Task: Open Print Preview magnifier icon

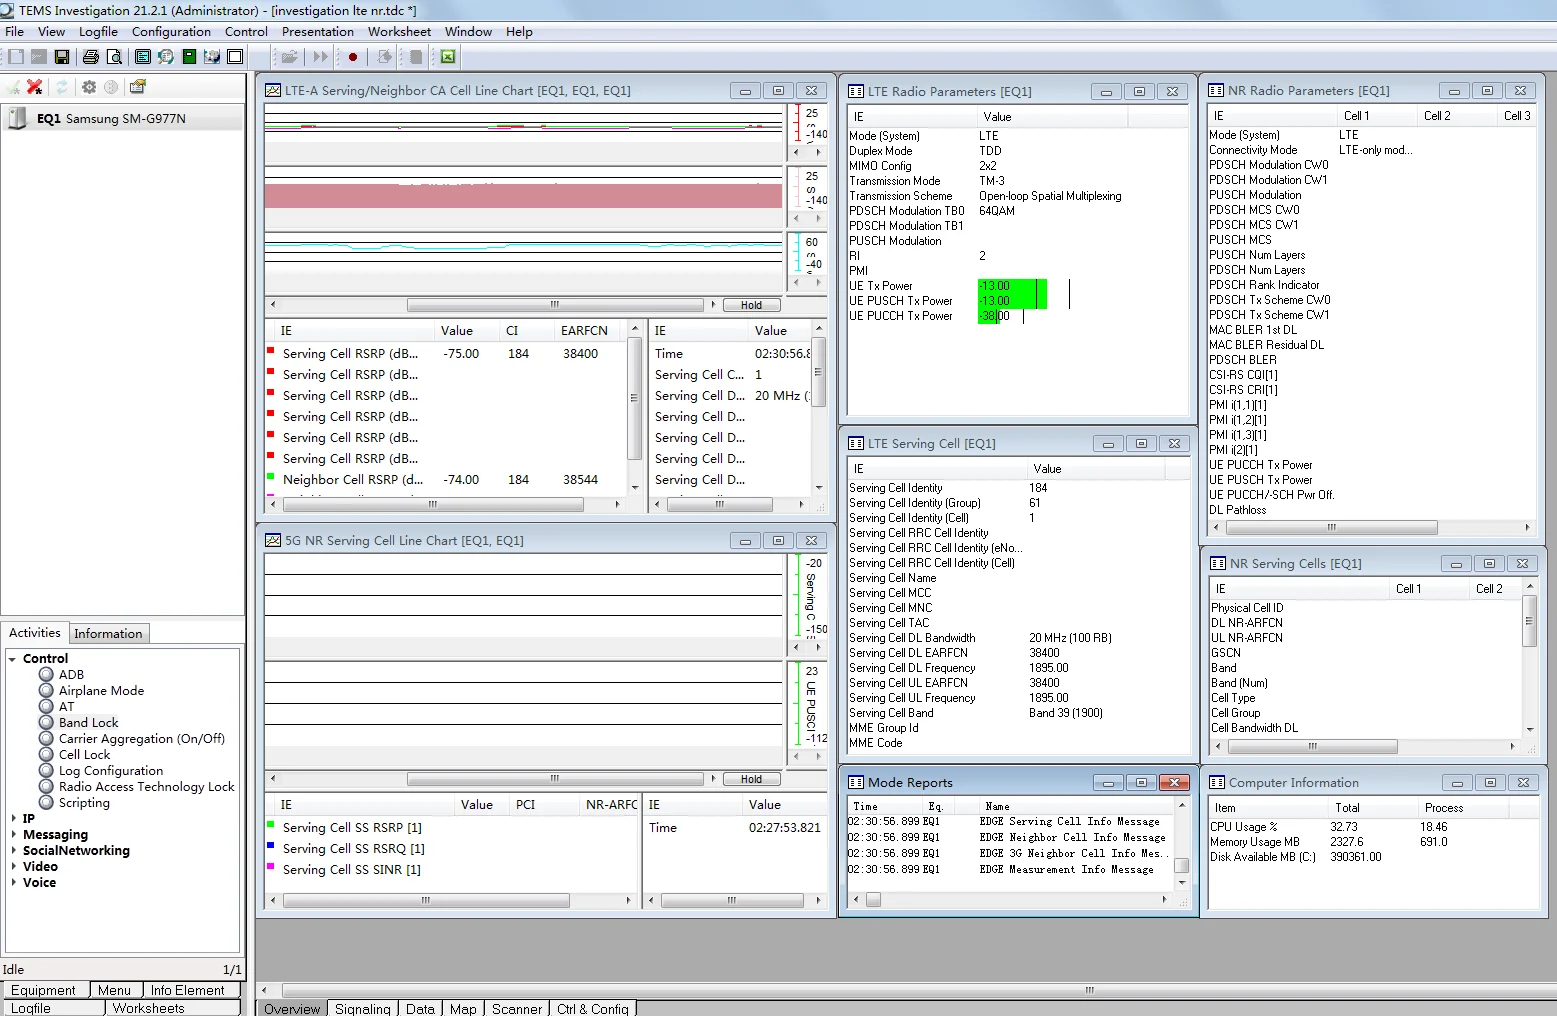Action: point(114,57)
